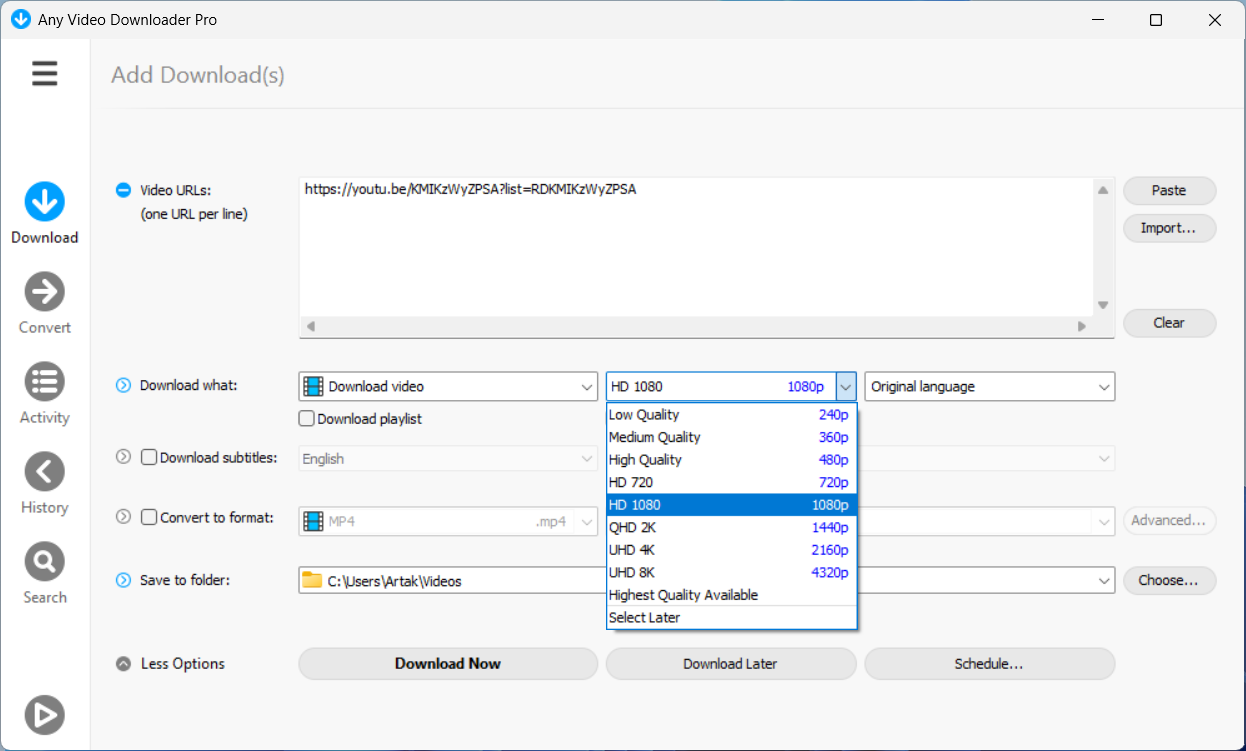The height and width of the screenshot is (751, 1246).
Task: Enable the Convert to format checkbox
Action: click(149, 518)
